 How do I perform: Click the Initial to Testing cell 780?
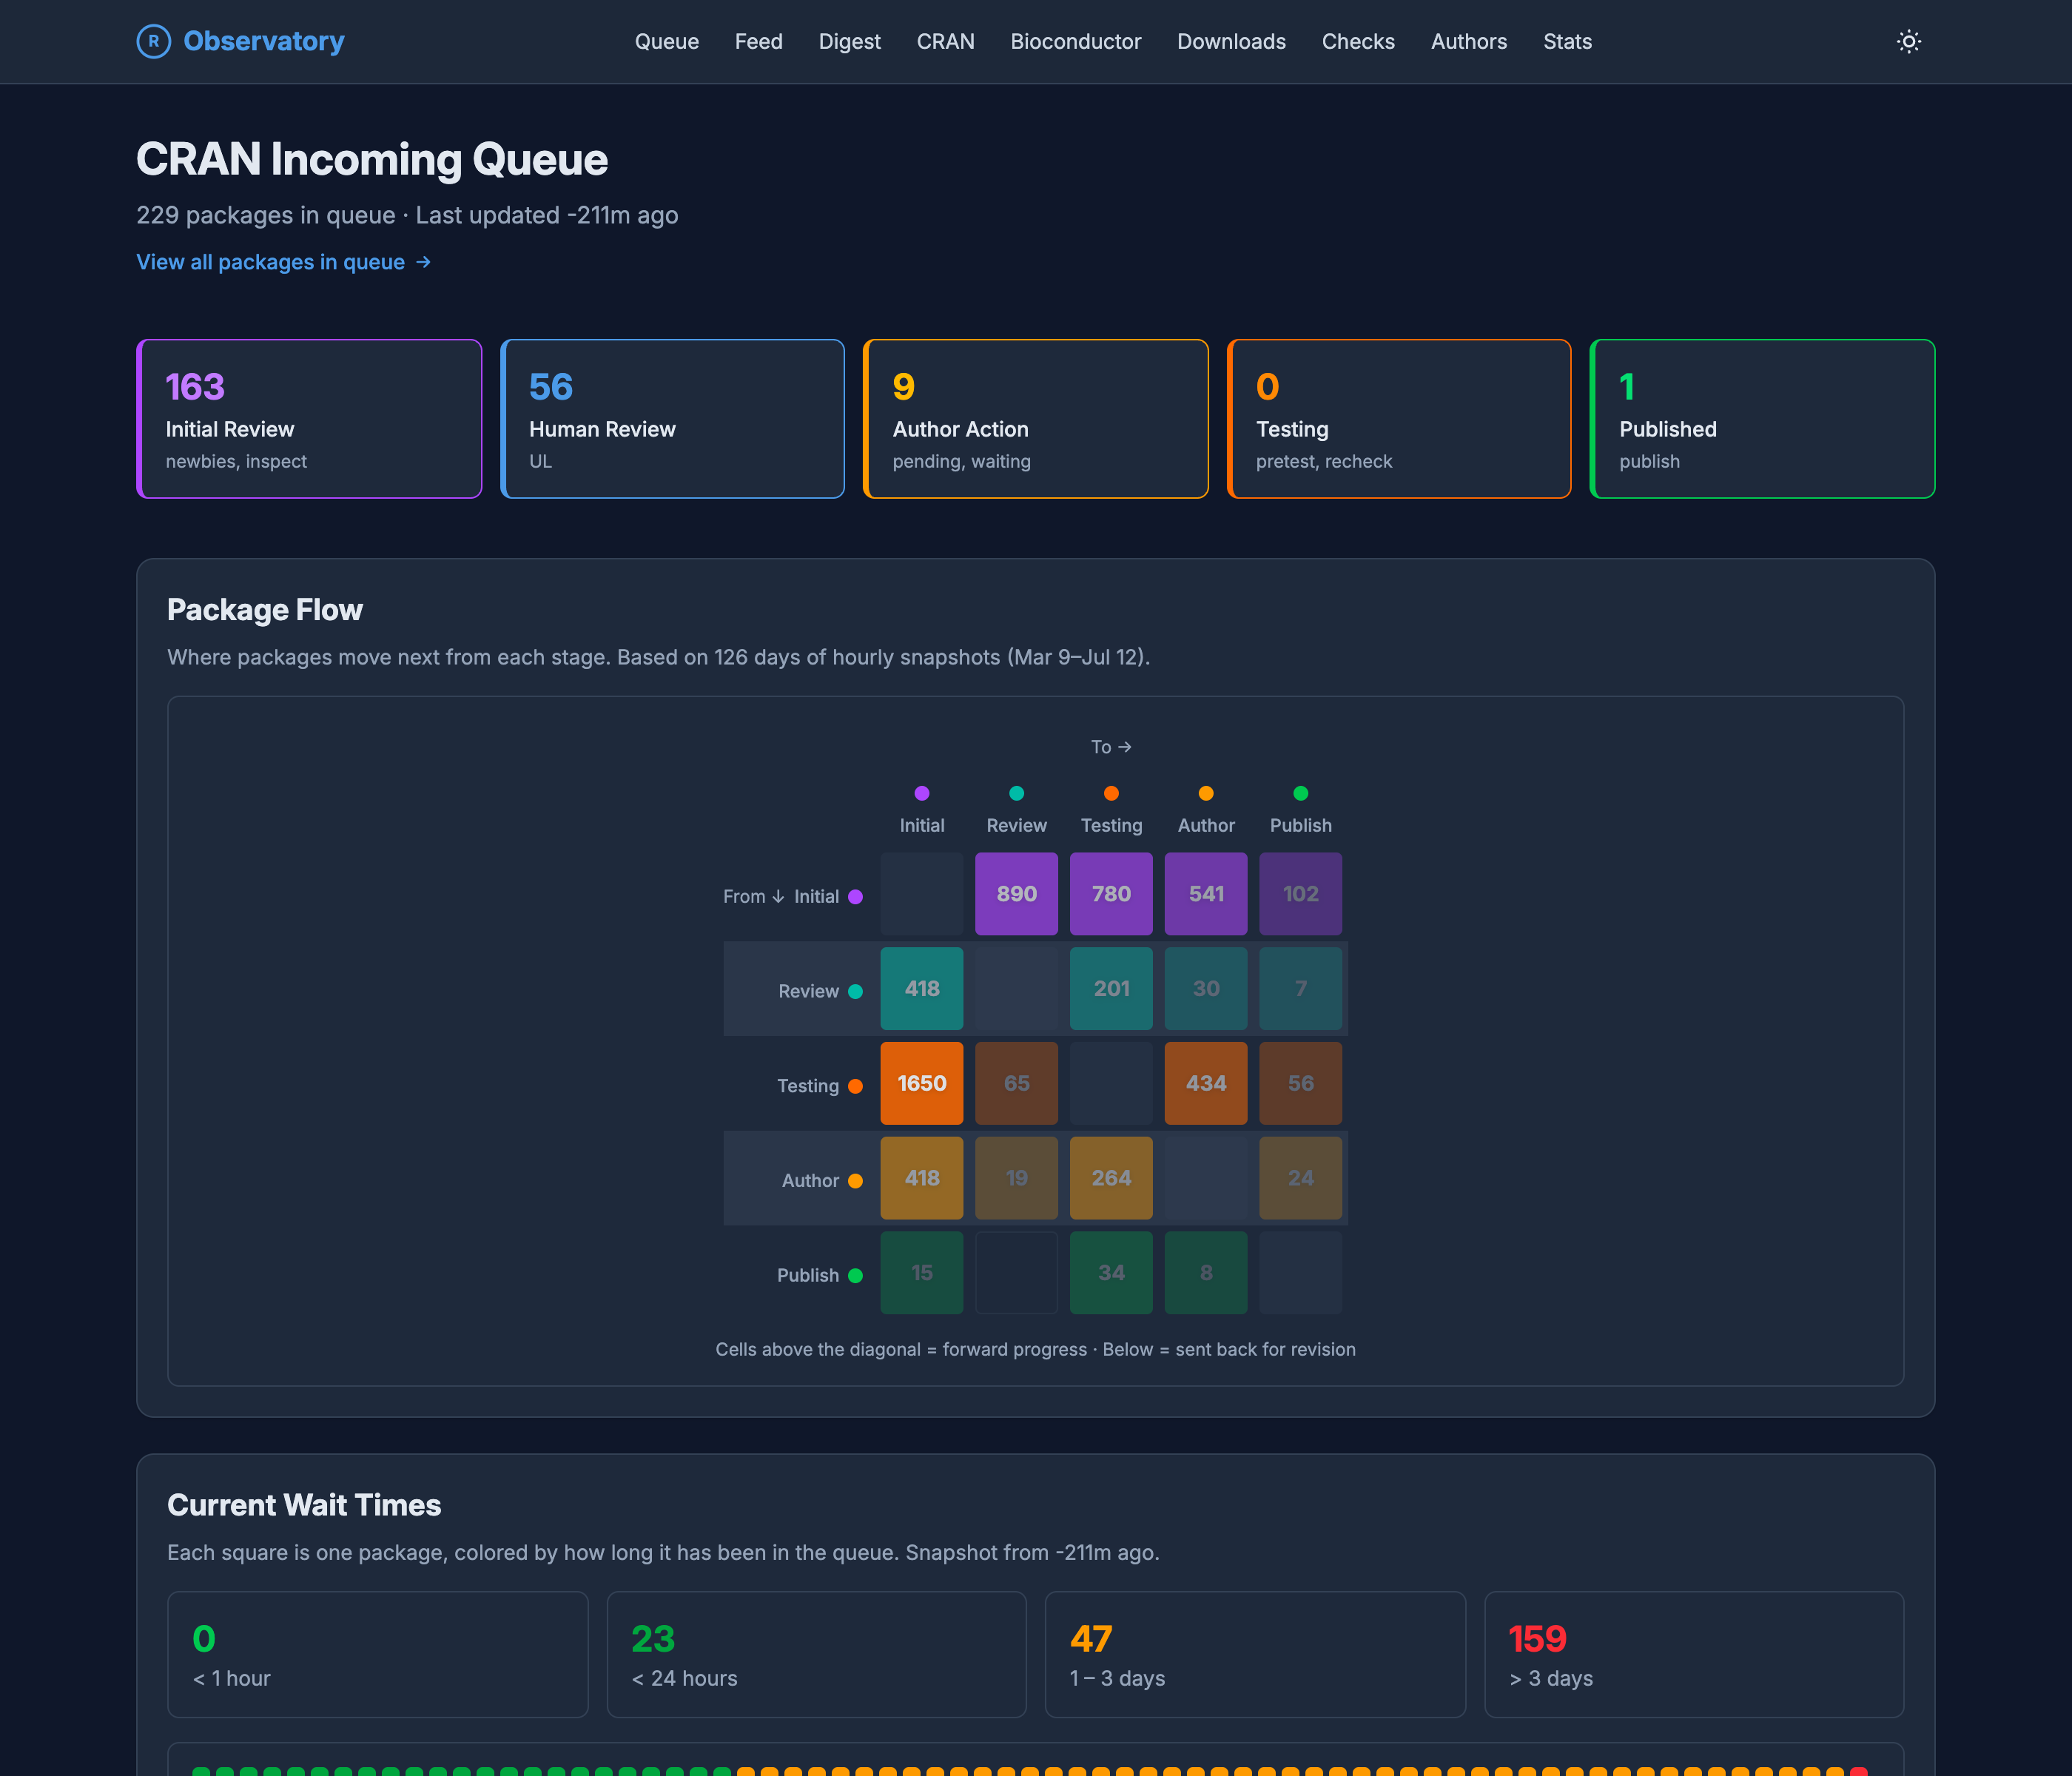[1111, 894]
